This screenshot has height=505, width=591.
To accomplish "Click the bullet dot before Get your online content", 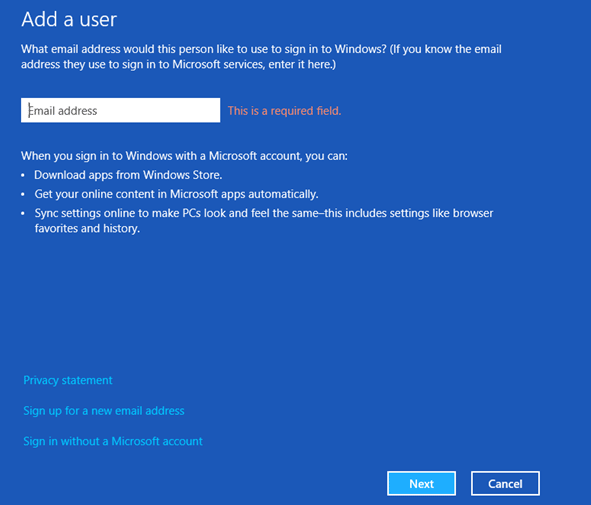I will [23, 194].
